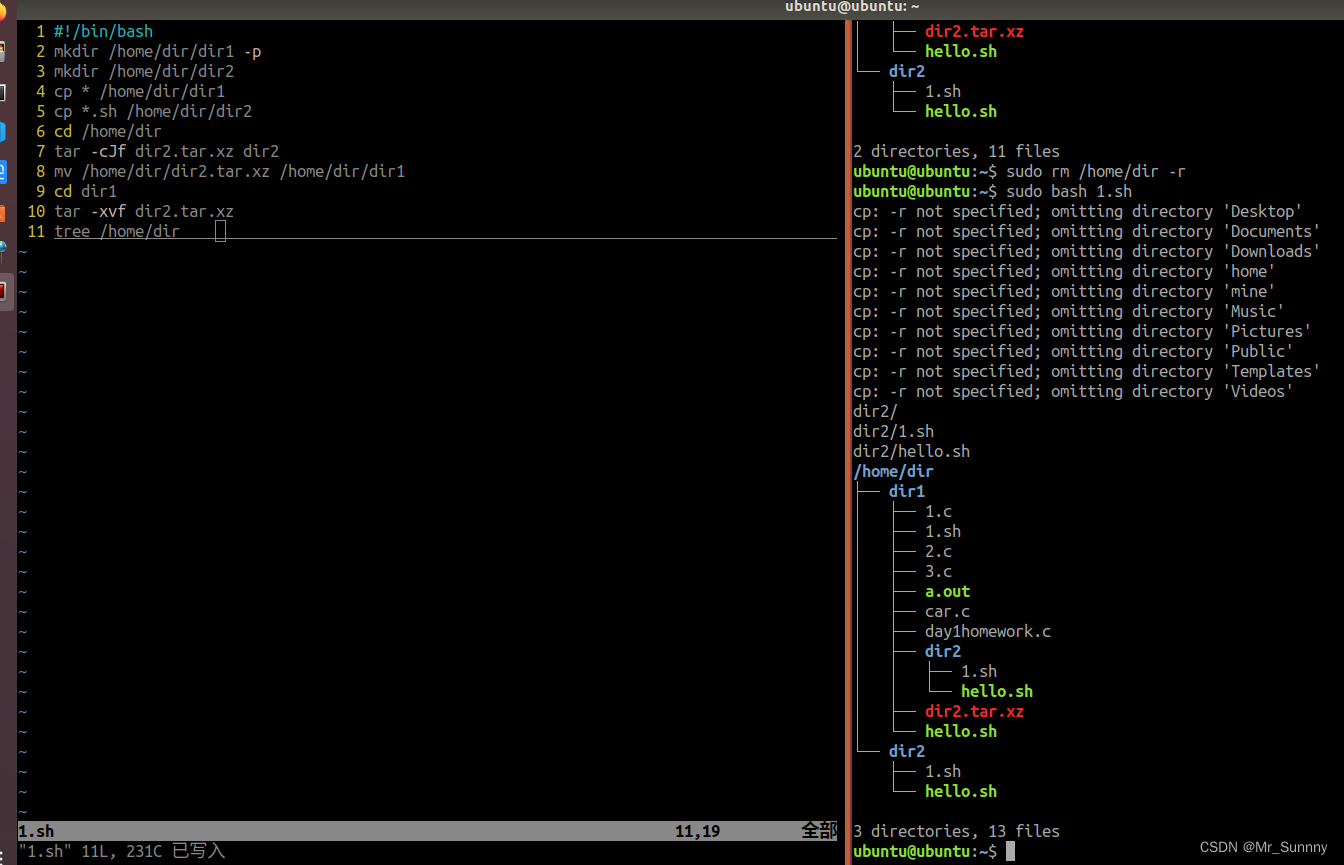
Task: Click the 'tree /home/dir' line in vim
Action: coord(117,231)
